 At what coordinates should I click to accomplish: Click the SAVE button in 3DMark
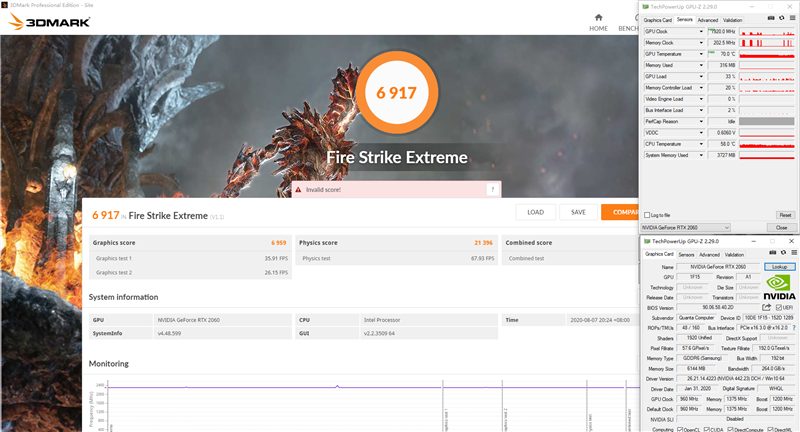tap(578, 212)
